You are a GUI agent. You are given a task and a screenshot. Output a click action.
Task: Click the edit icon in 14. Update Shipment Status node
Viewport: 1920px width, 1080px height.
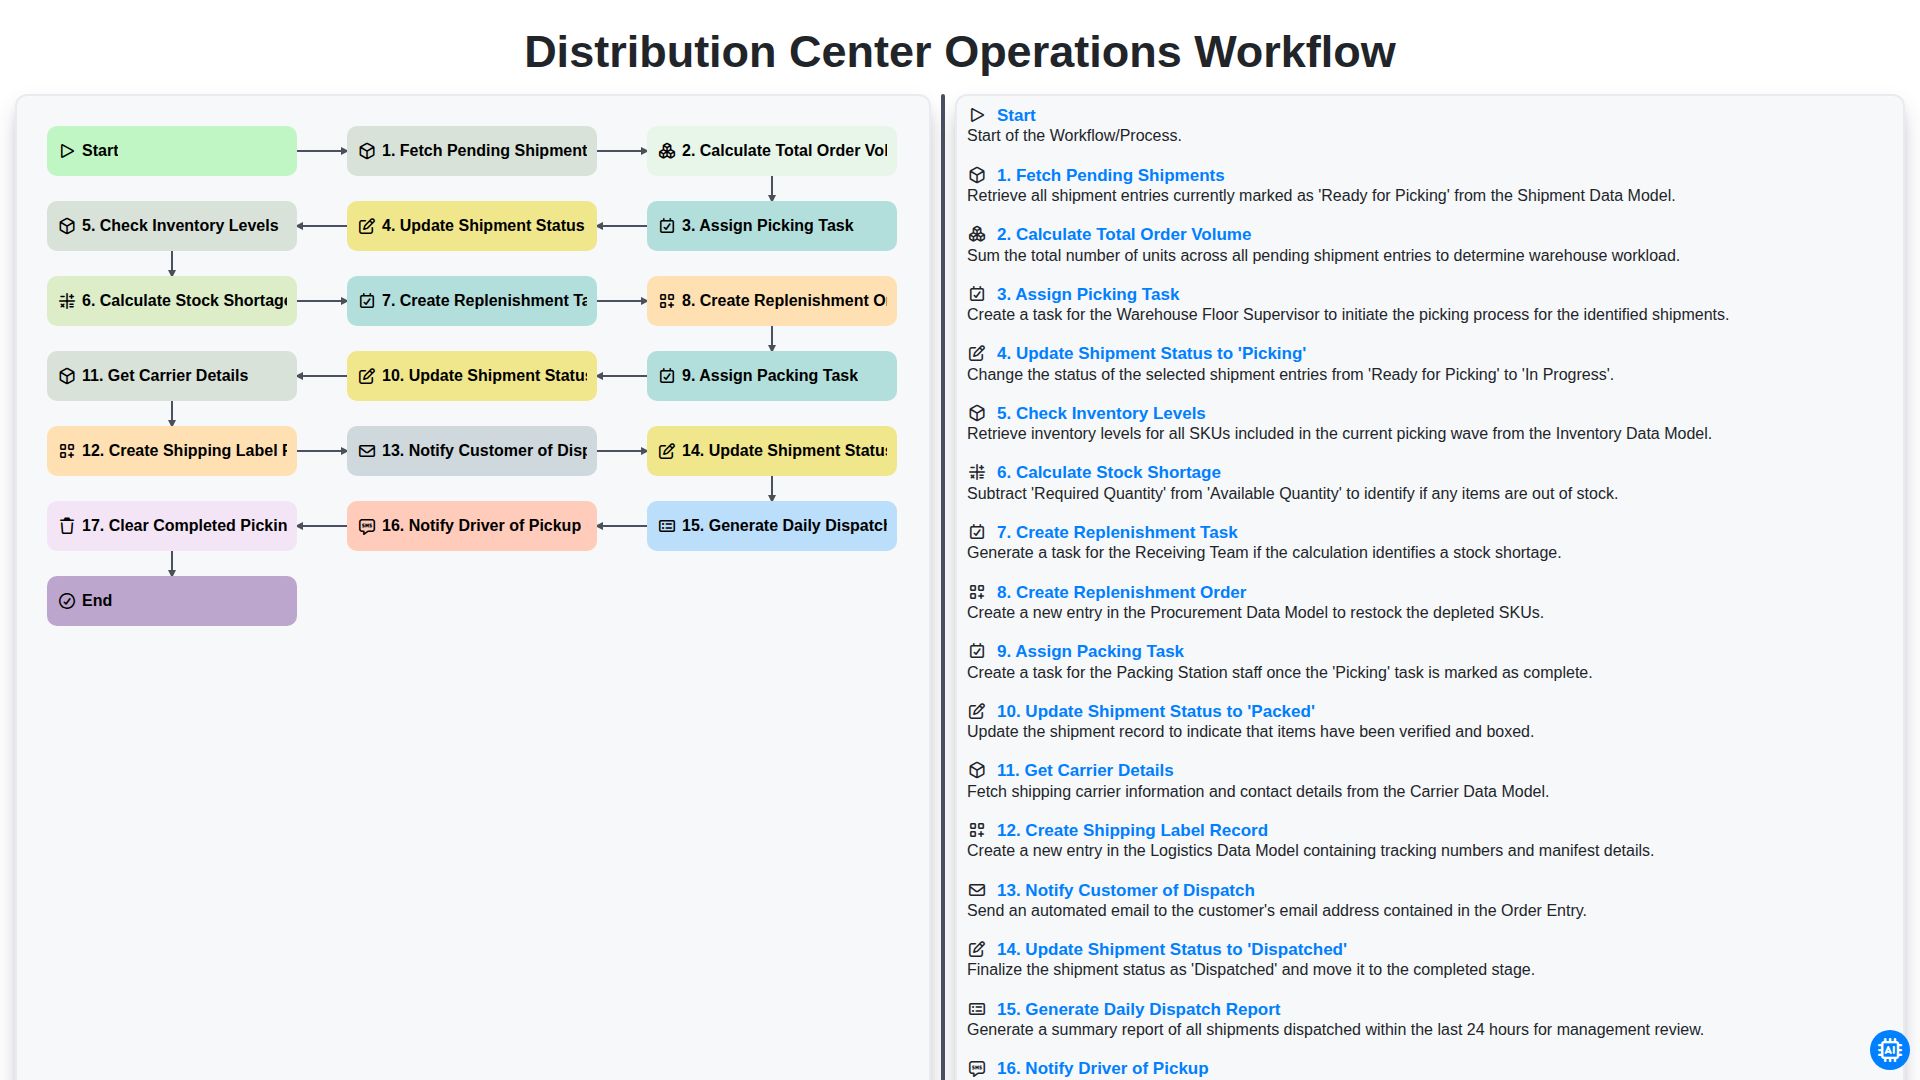[667, 451]
